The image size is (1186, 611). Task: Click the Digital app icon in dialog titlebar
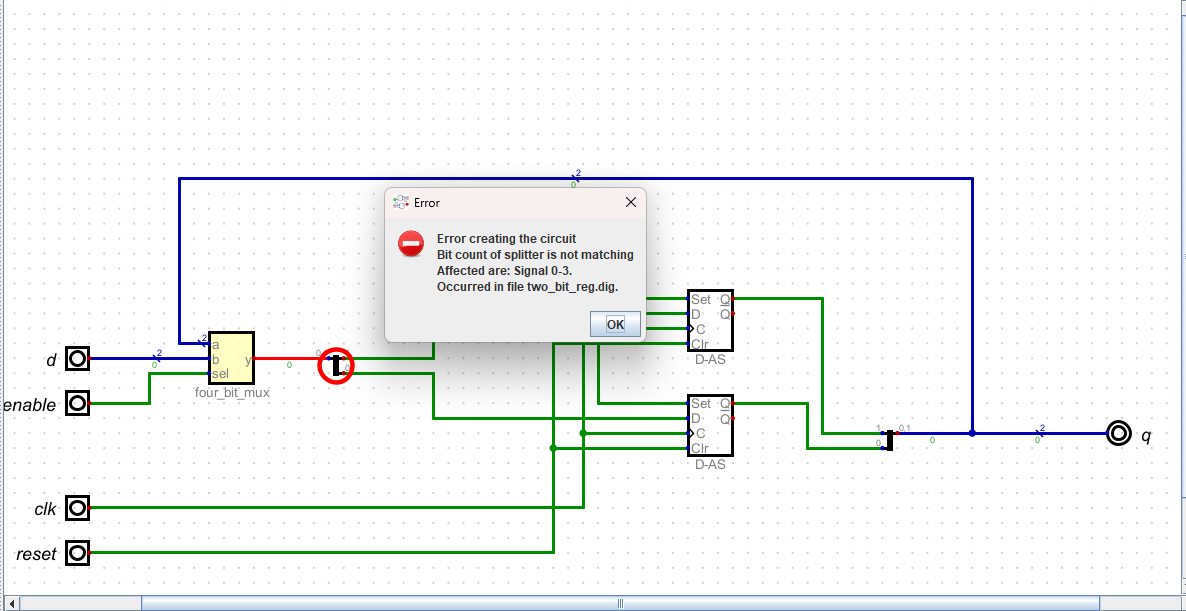coord(399,202)
